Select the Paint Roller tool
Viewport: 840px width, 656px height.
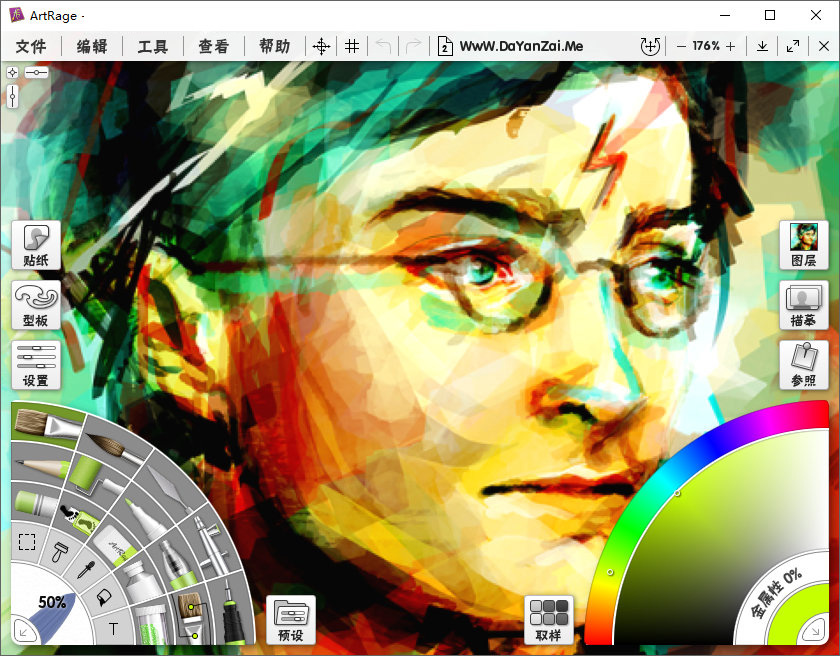pos(95,476)
